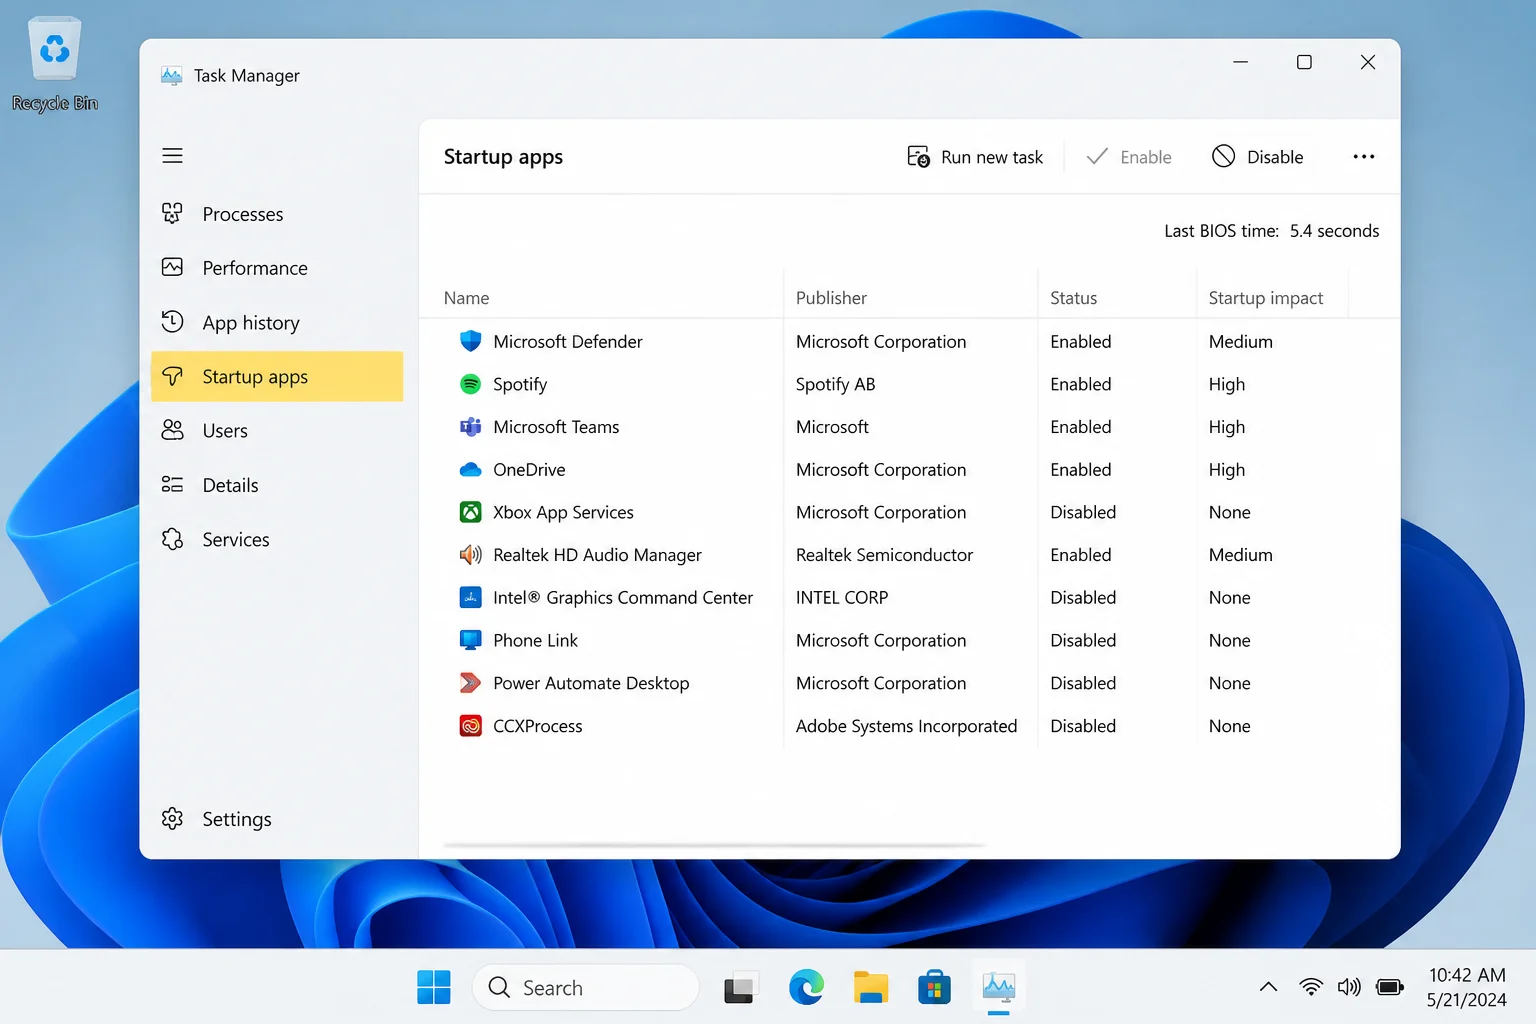This screenshot has height=1024, width=1536.
Task: Open Microsoft Store from the taskbar
Action: pyautogui.click(x=934, y=988)
